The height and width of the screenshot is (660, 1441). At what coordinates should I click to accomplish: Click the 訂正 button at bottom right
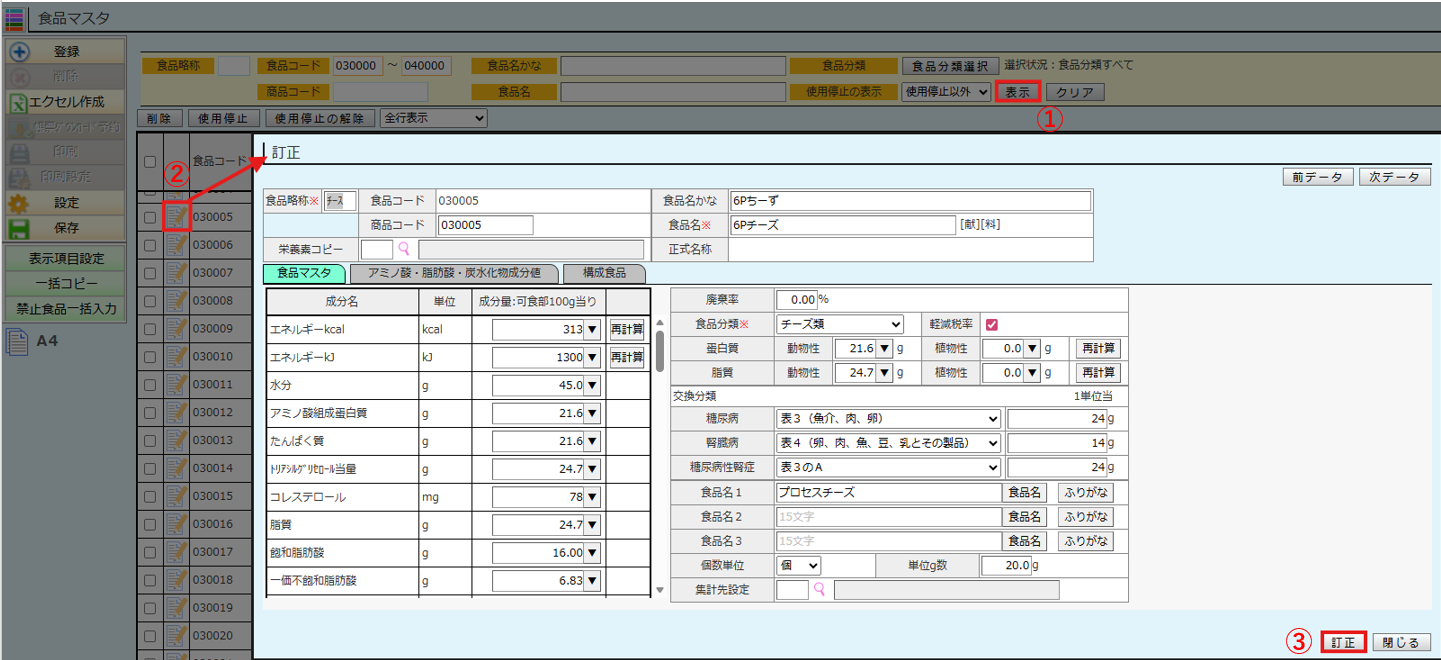(x=1343, y=642)
